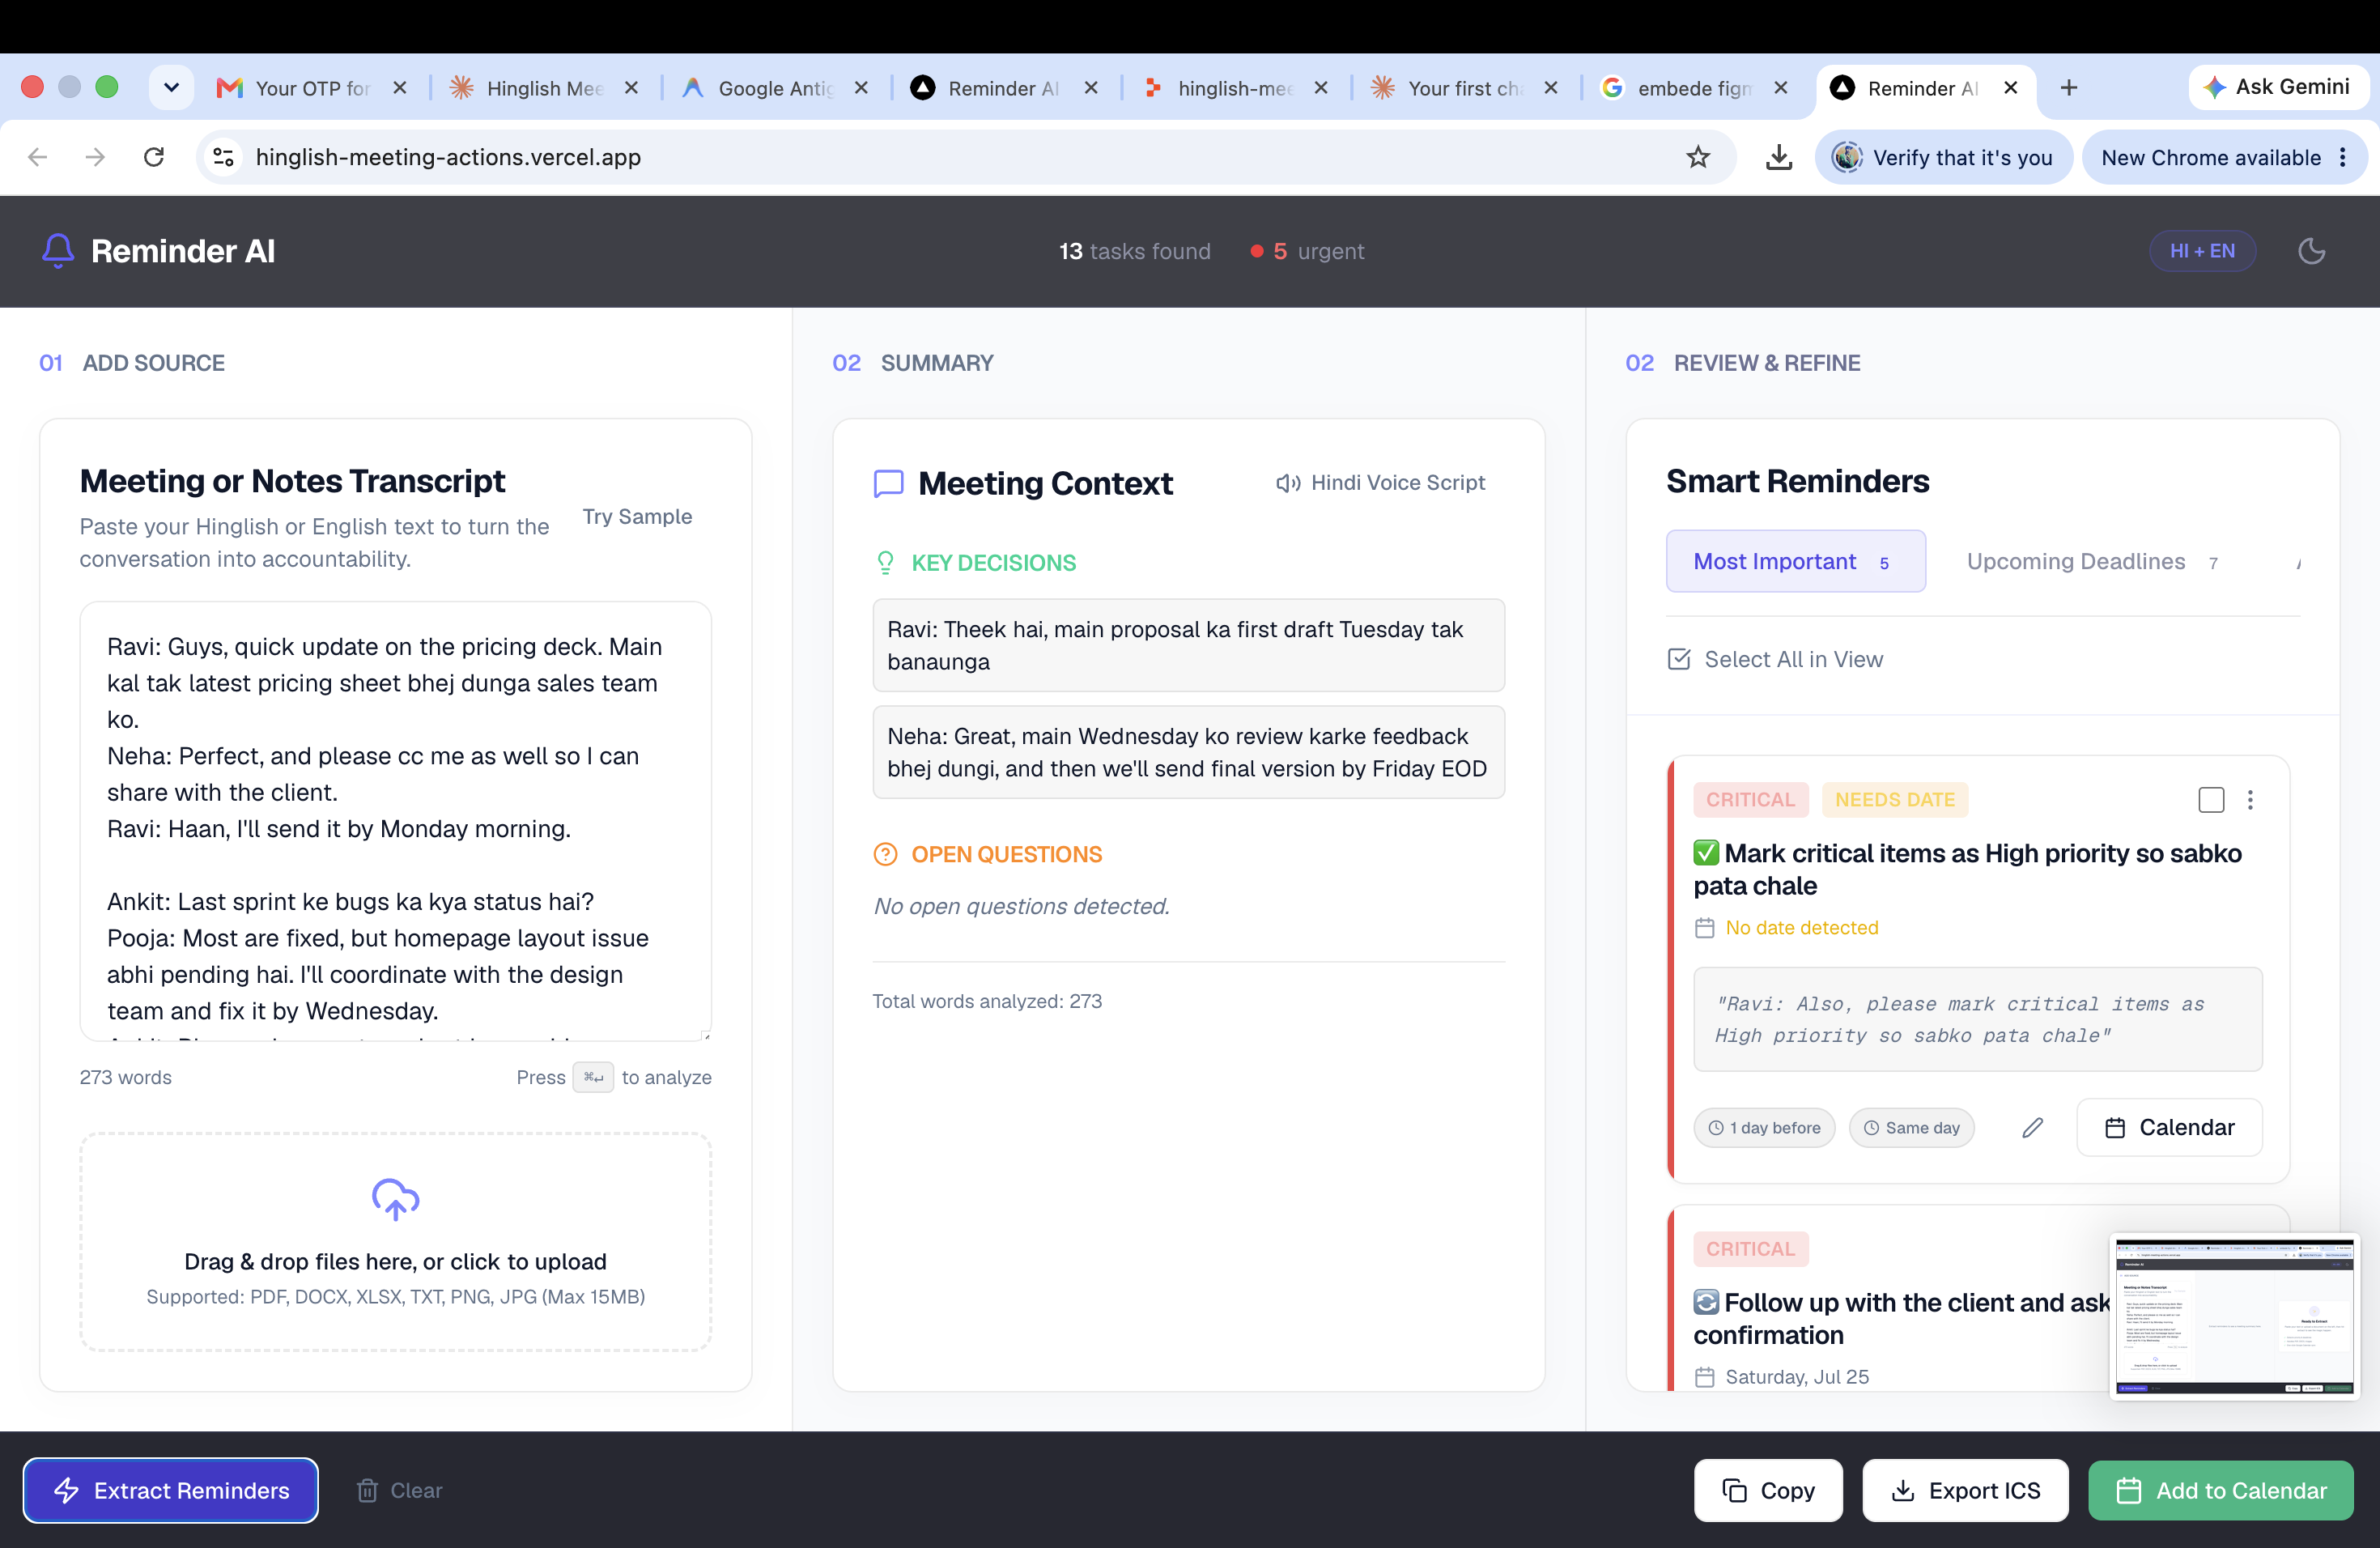Click the Meeting Context chat bubble icon
Viewport: 2380px width, 1548px height.
(888, 484)
